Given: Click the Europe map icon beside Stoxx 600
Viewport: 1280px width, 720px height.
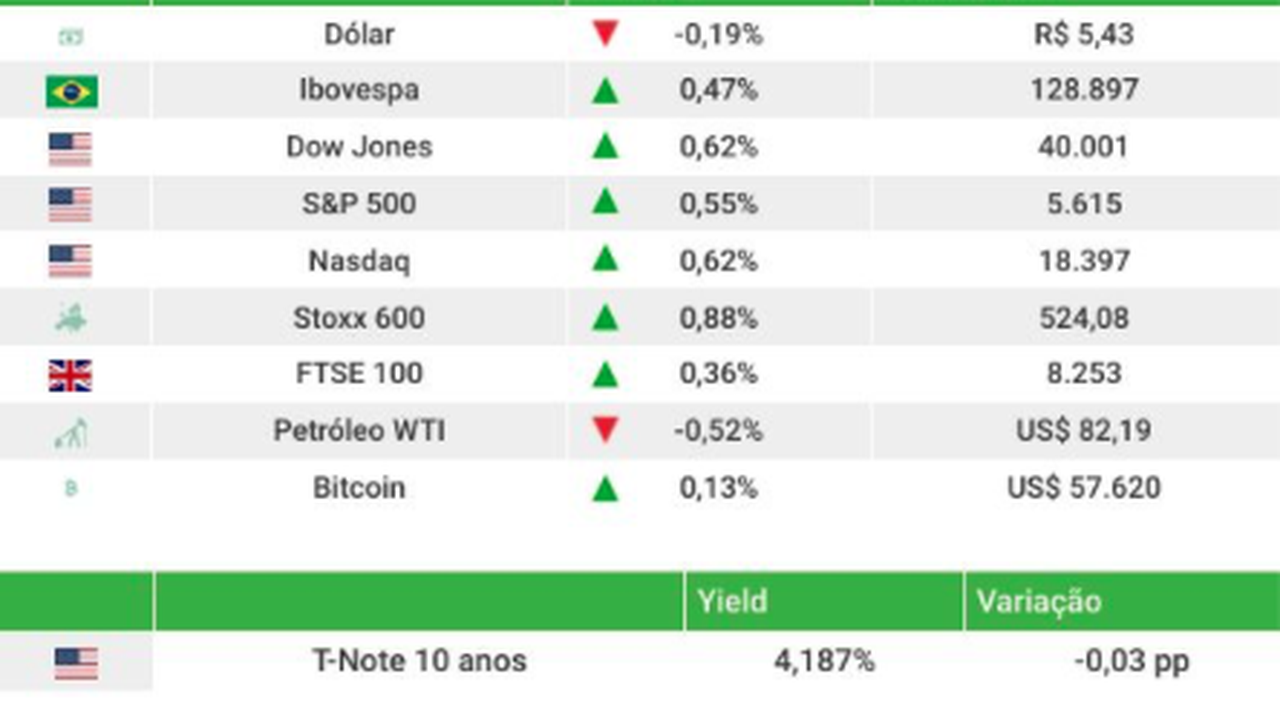Looking at the screenshot, I should (71, 319).
